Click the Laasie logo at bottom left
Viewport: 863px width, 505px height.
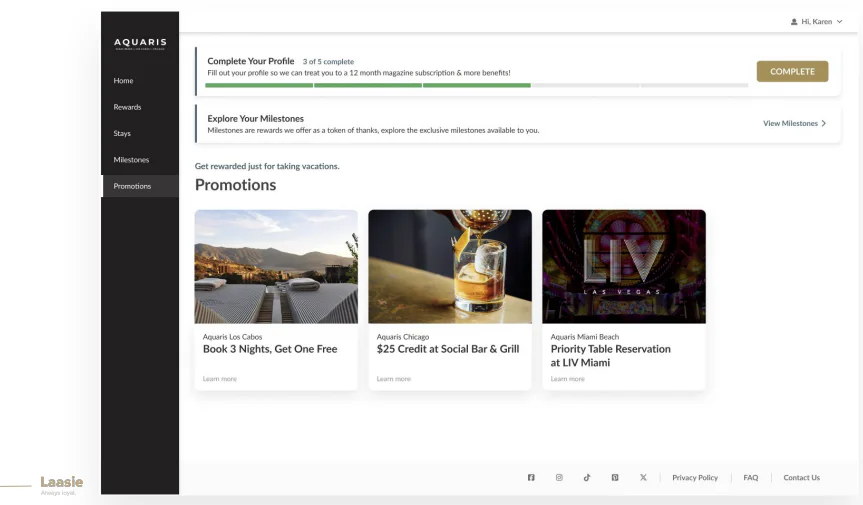(x=61, y=485)
